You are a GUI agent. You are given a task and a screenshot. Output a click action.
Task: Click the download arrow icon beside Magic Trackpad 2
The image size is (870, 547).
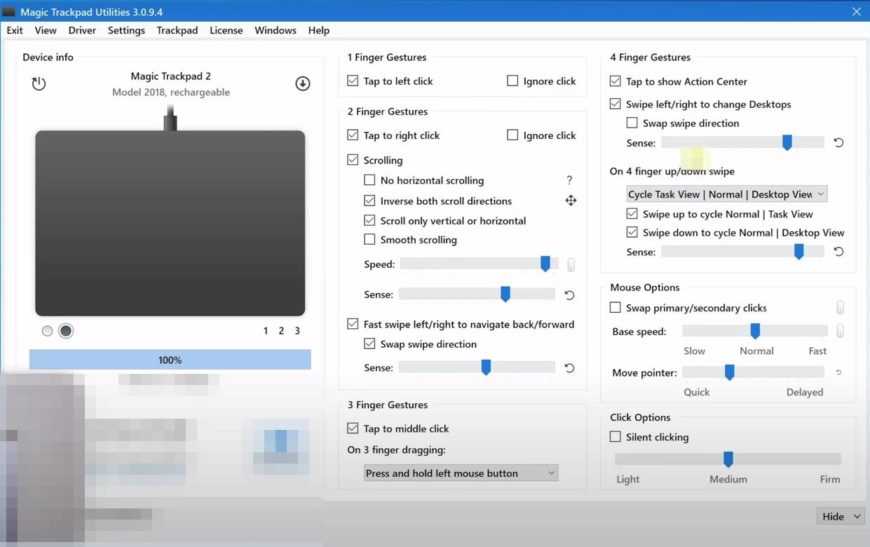302,84
